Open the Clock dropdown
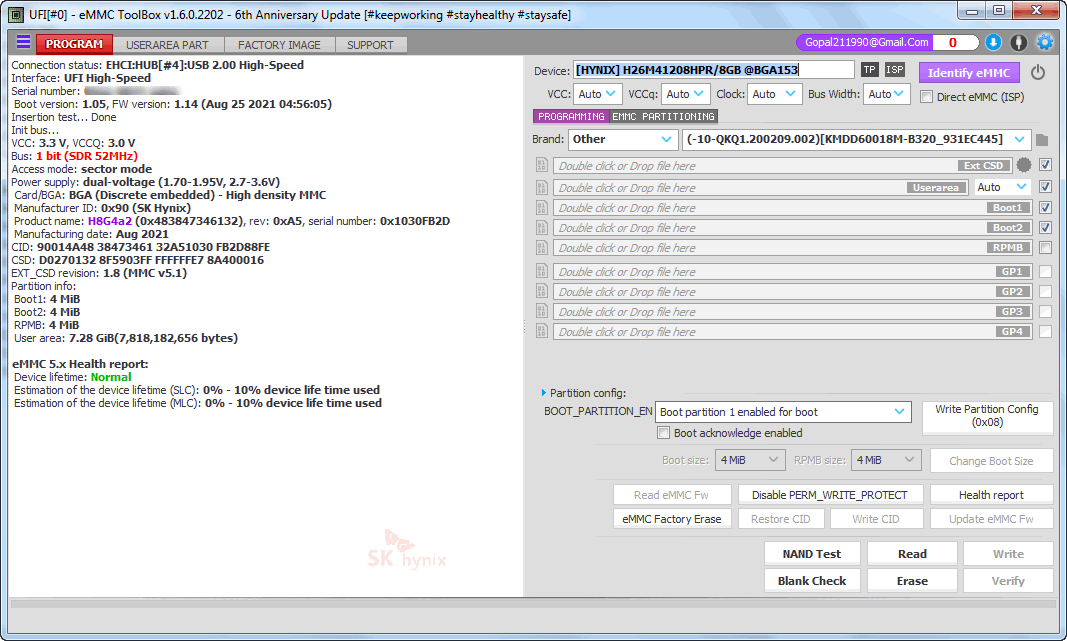The image size is (1067, 641). pos(774,94)
